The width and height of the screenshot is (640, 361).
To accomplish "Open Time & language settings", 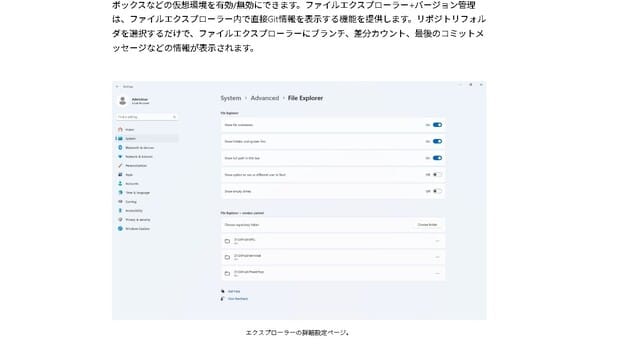I will click(134, 192).
